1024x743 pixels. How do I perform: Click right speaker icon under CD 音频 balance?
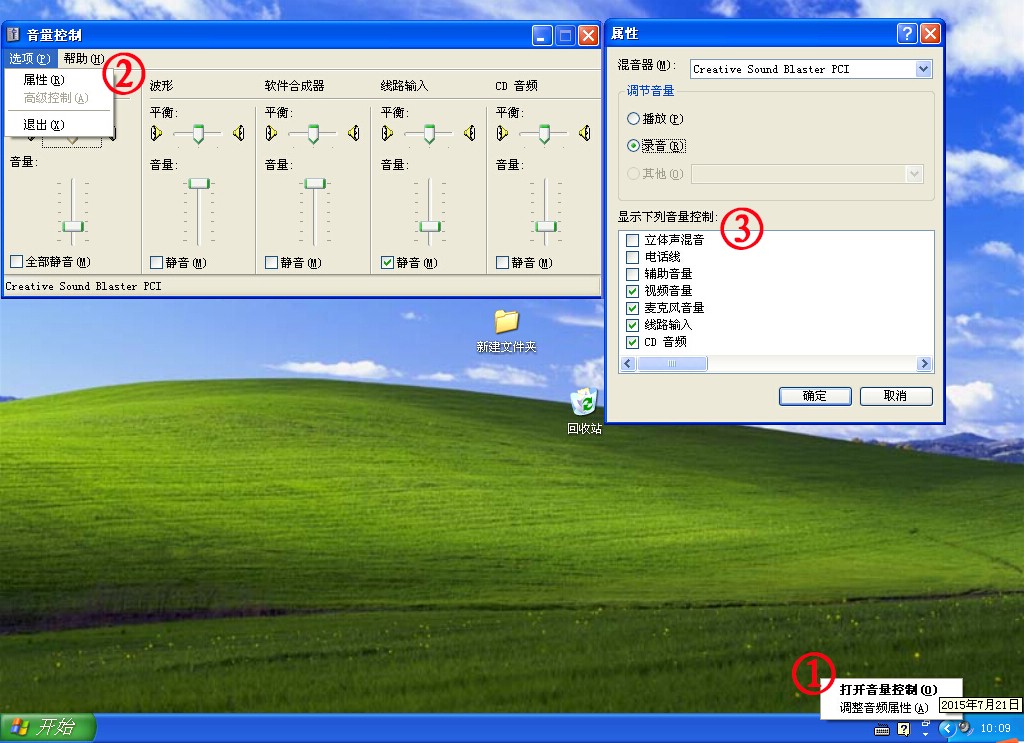click(584, 133)
